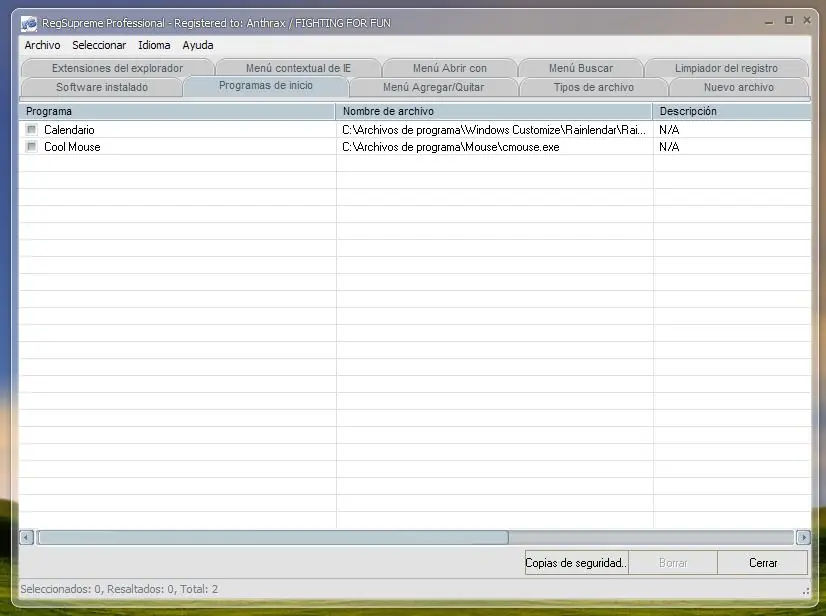Close the RegSupreme window

pos(807,20)
